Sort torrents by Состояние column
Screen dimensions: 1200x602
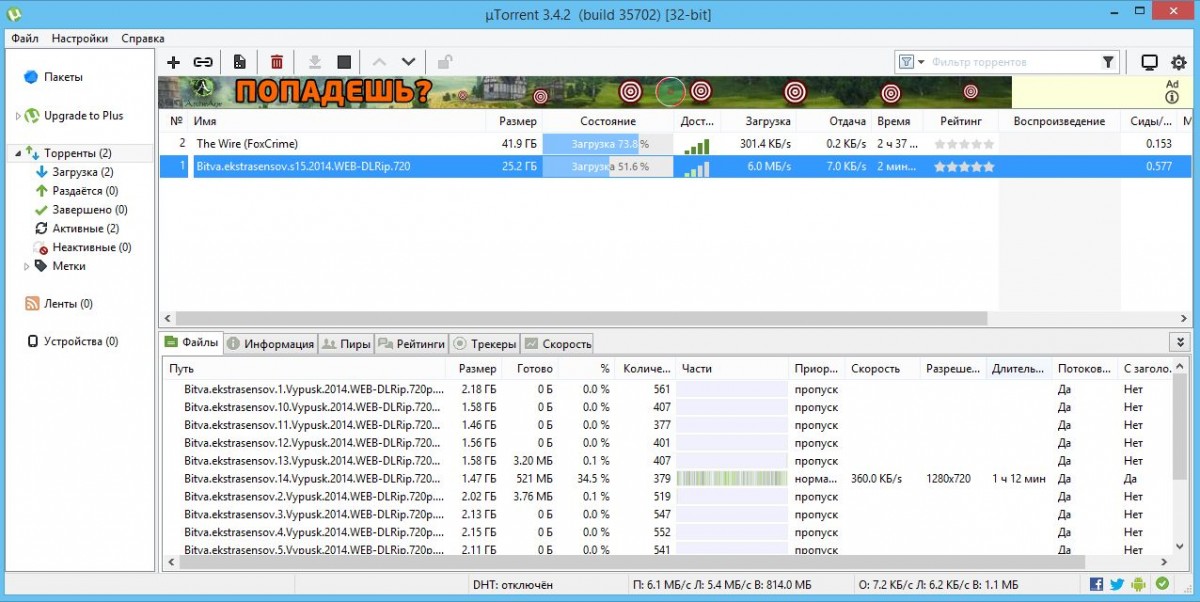(609, 121)
